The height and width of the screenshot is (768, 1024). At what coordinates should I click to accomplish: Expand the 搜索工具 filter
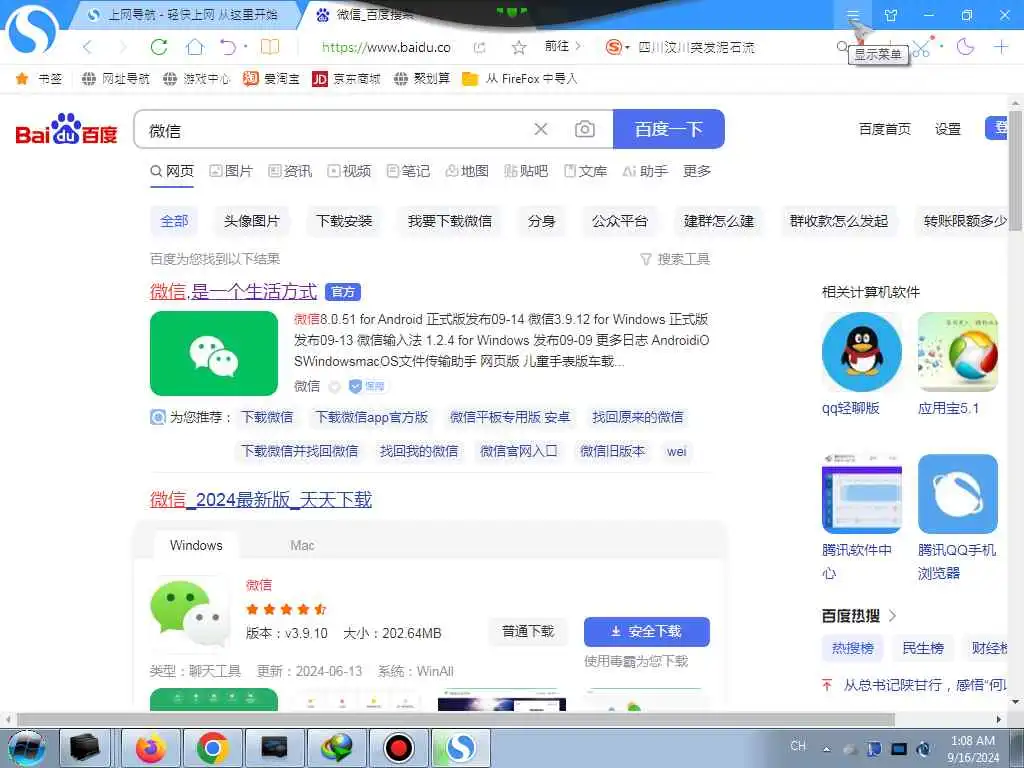tap(675, 259)
